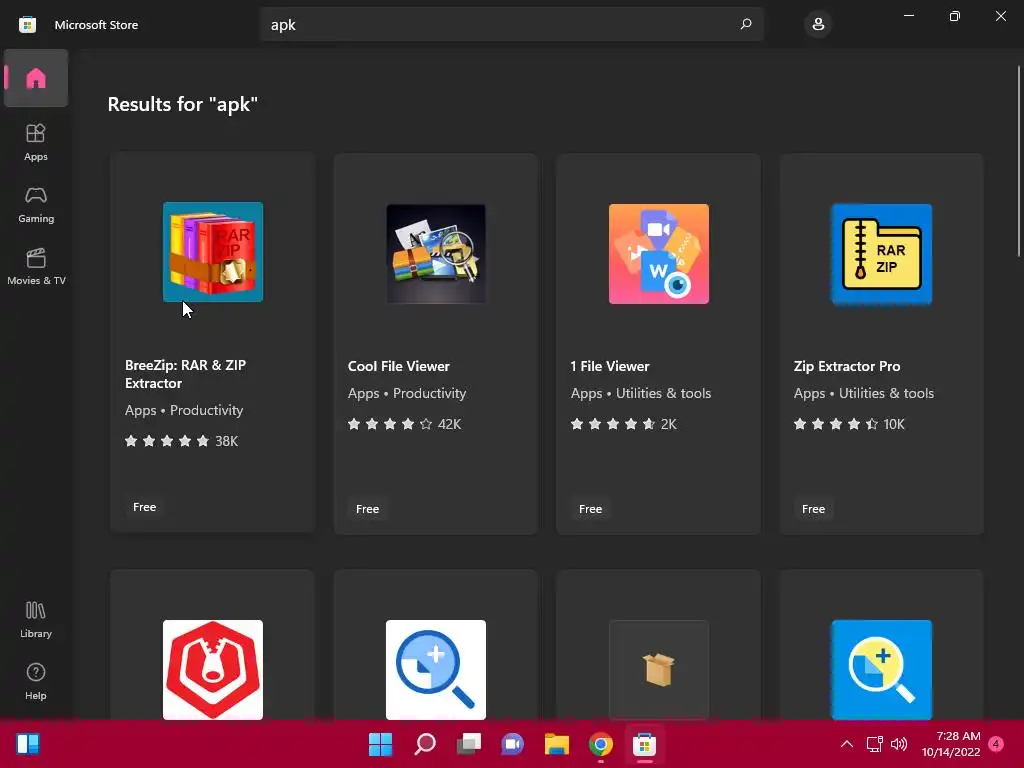Open BreeZip RAR & ZIP Extractor app icon
Screen dimensions: 1024x768
tap(213, 252)
